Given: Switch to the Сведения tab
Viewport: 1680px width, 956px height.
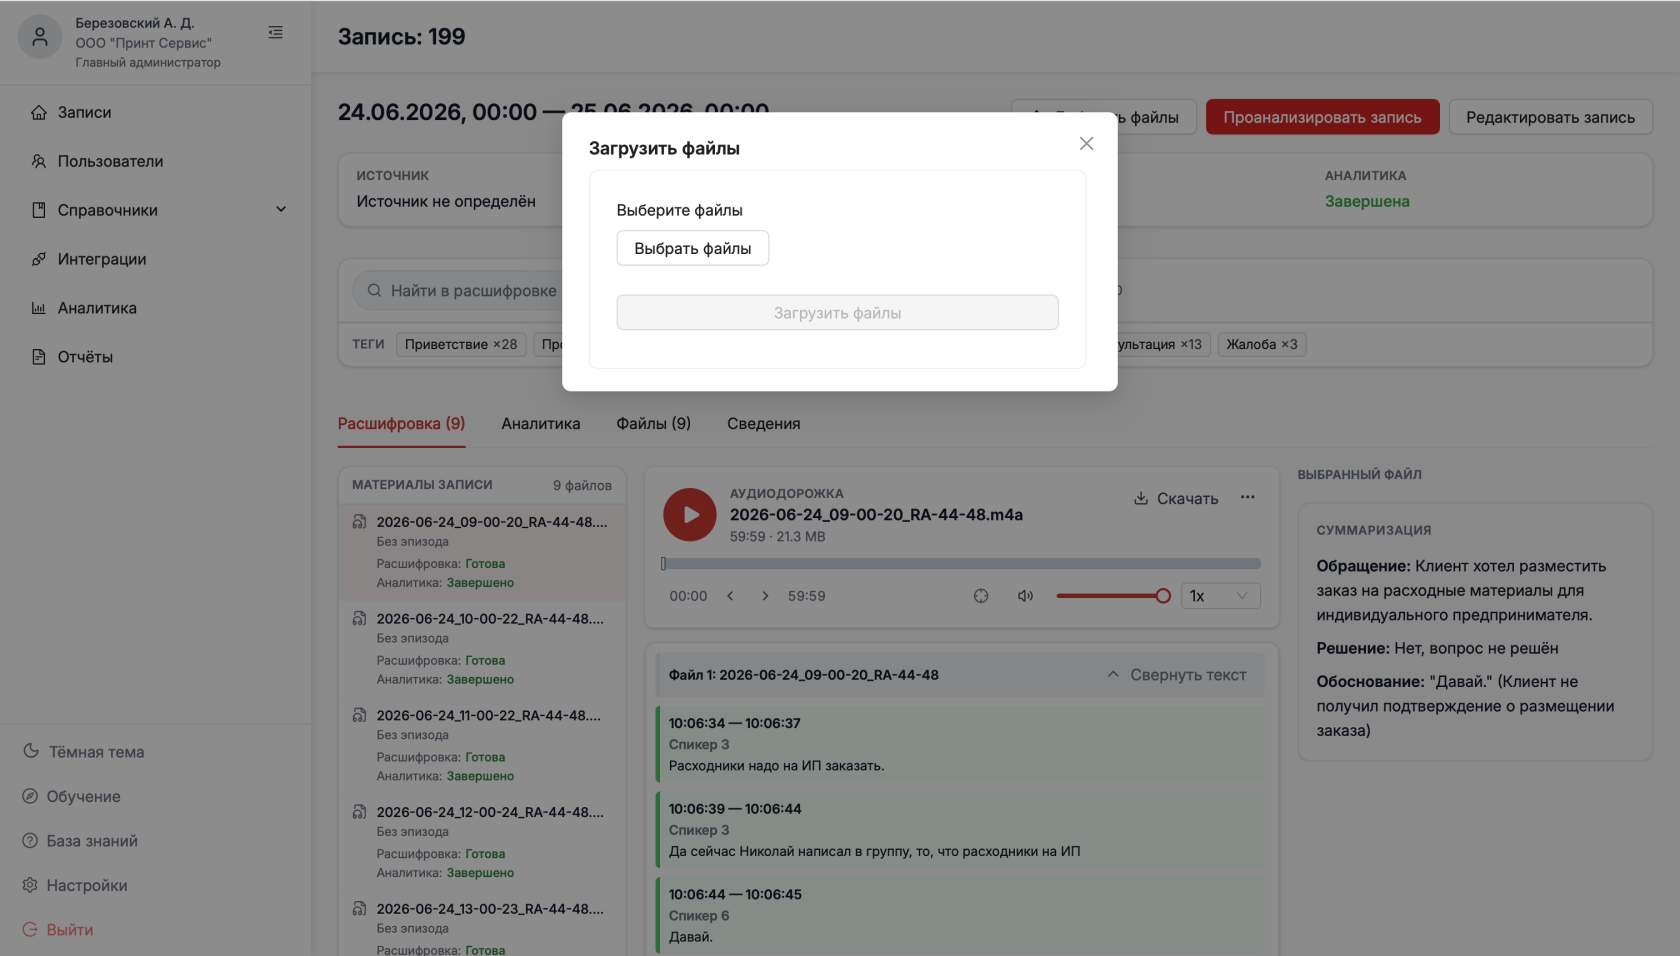Looking at the screenshot, I should pyautogui.click(x=763, y=424).
